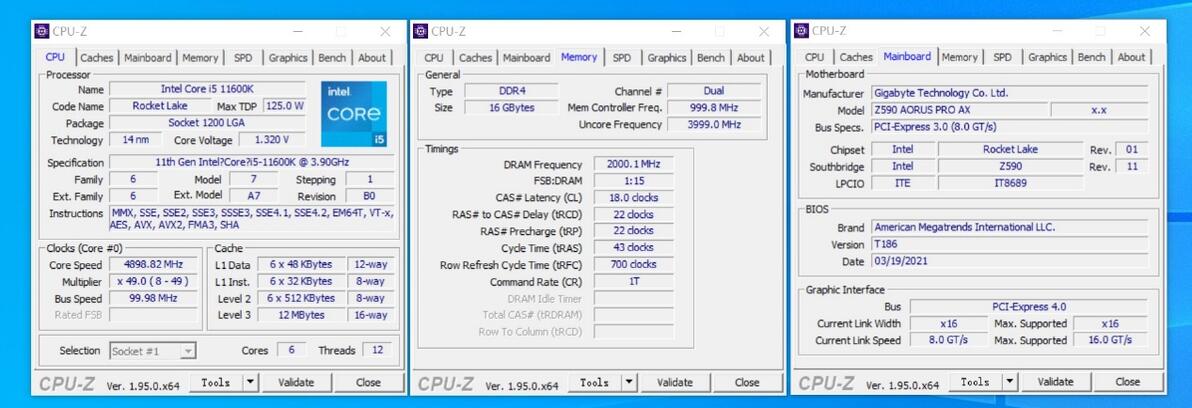Viewport: 1192px width, 408px height.
Task: Click the memory Type value DDR4
Action: (x=512, y=91)
